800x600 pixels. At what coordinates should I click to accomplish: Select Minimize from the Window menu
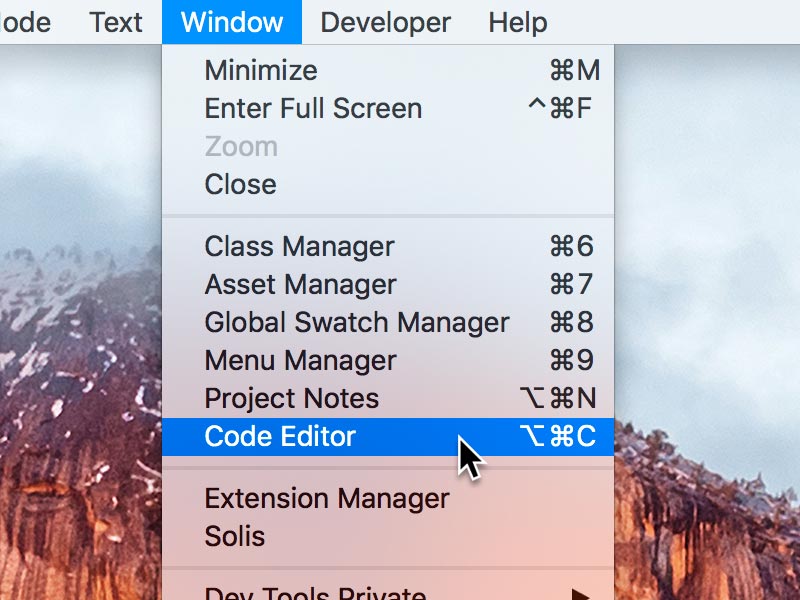(260, 70)
